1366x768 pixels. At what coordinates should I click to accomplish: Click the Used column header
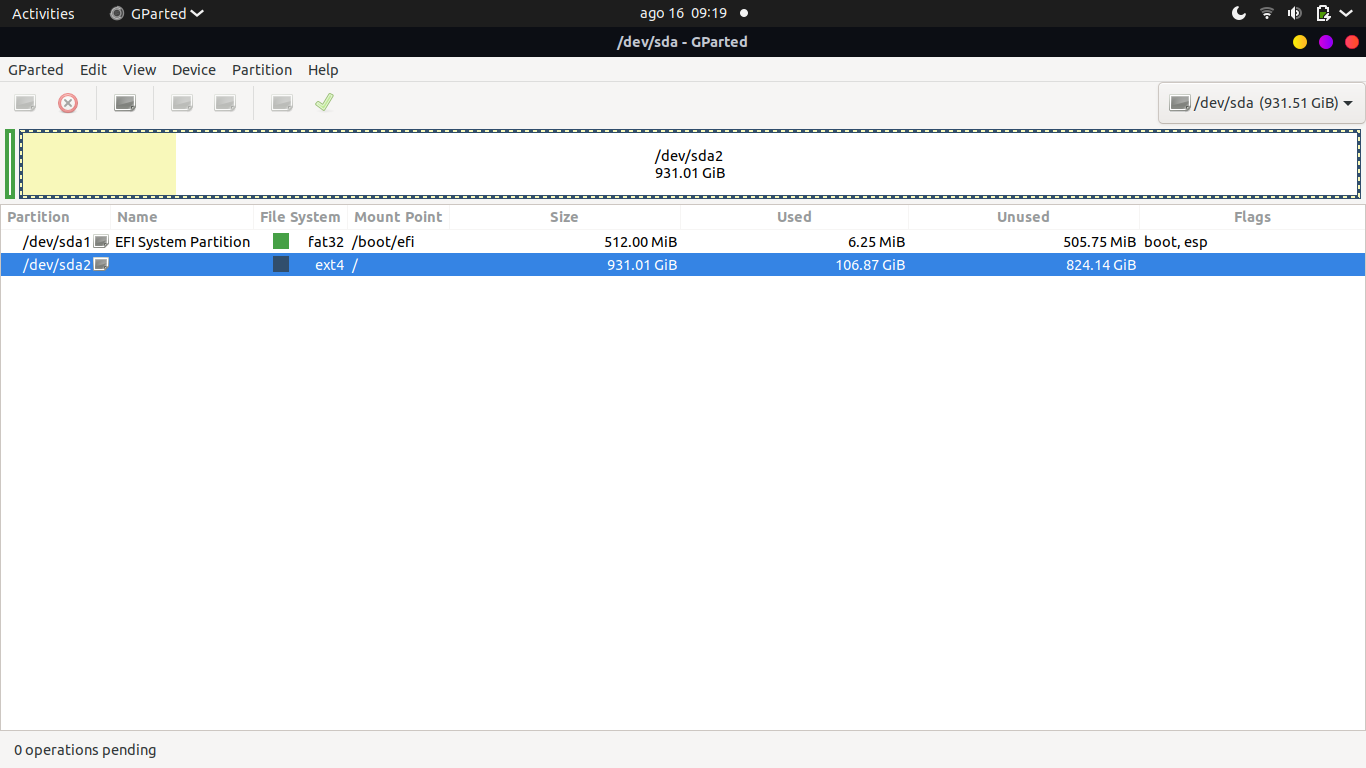coord(795,217)
